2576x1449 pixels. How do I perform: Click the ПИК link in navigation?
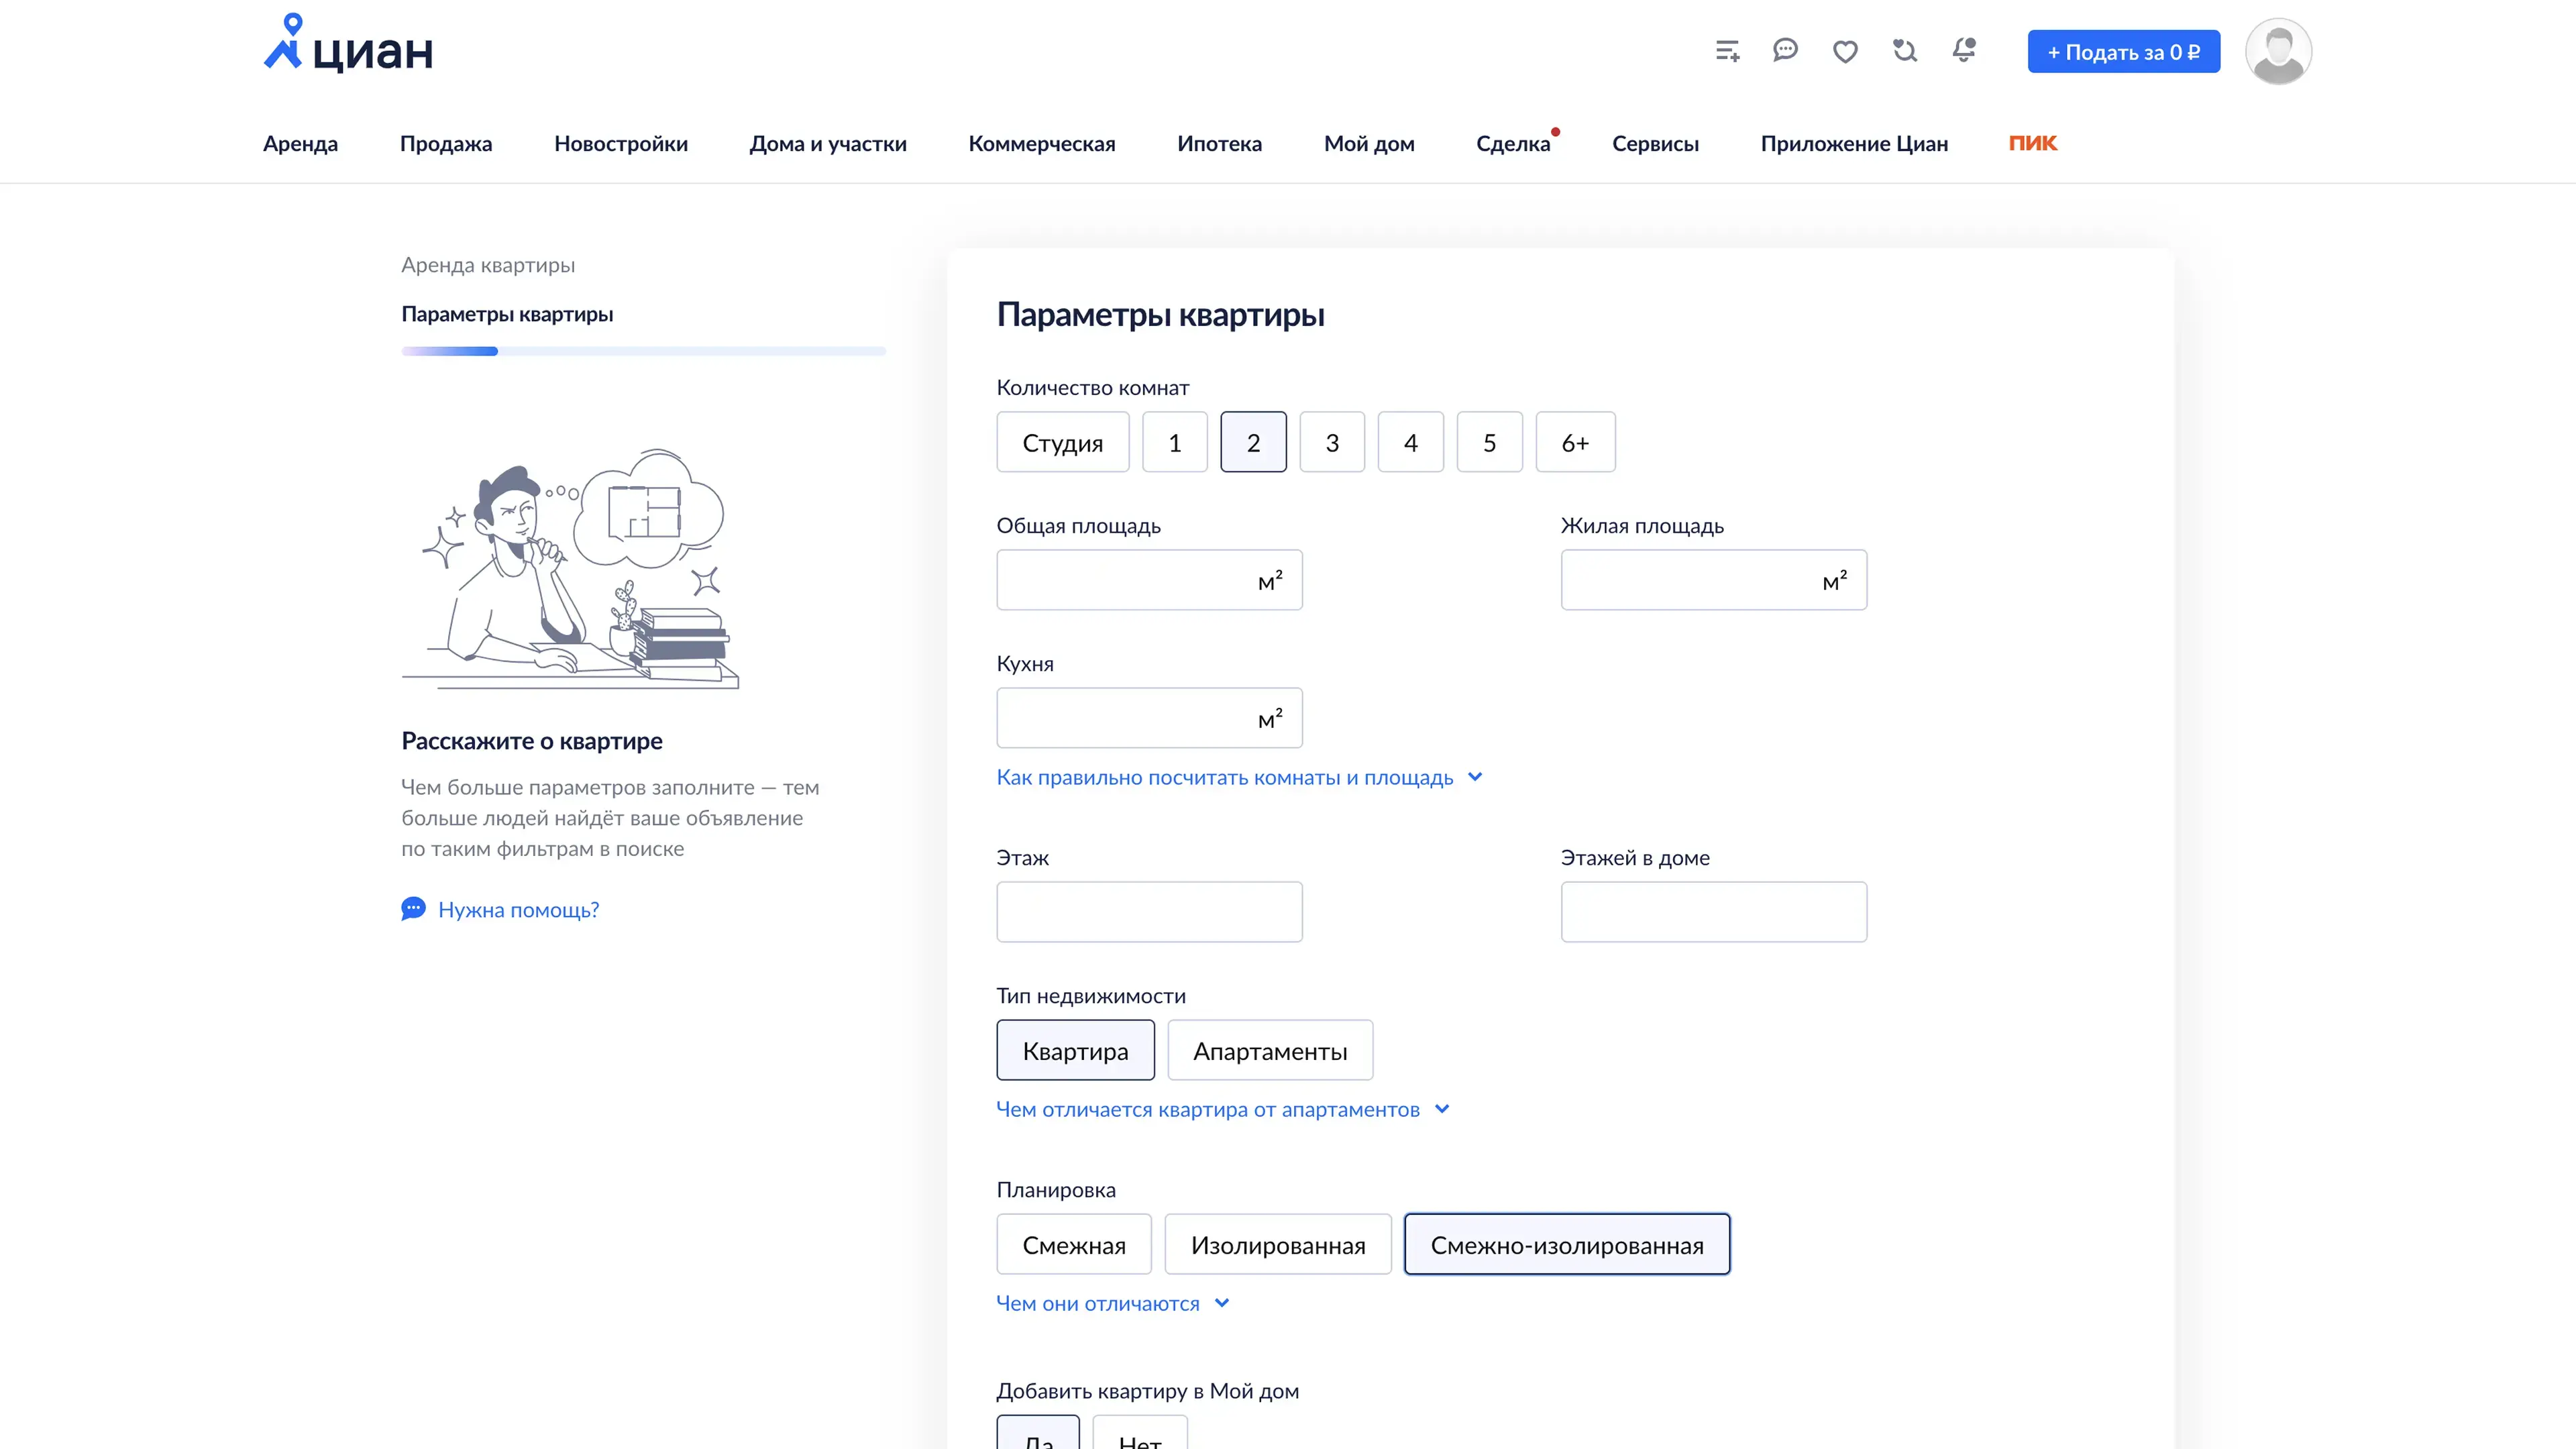[x=2032, y=143]
